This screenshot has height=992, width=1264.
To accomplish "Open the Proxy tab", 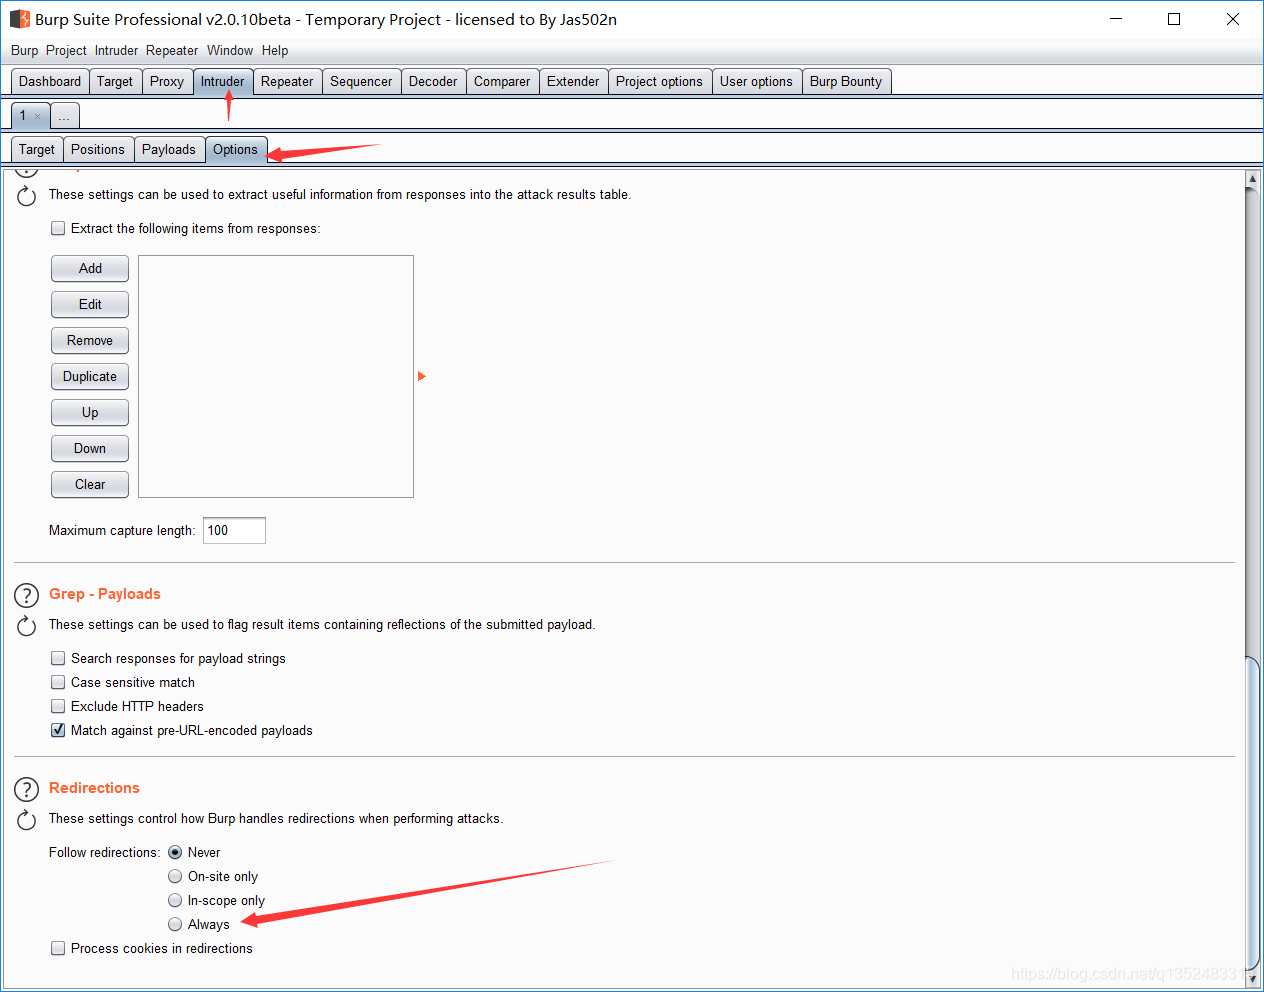I will coord(167,82).
